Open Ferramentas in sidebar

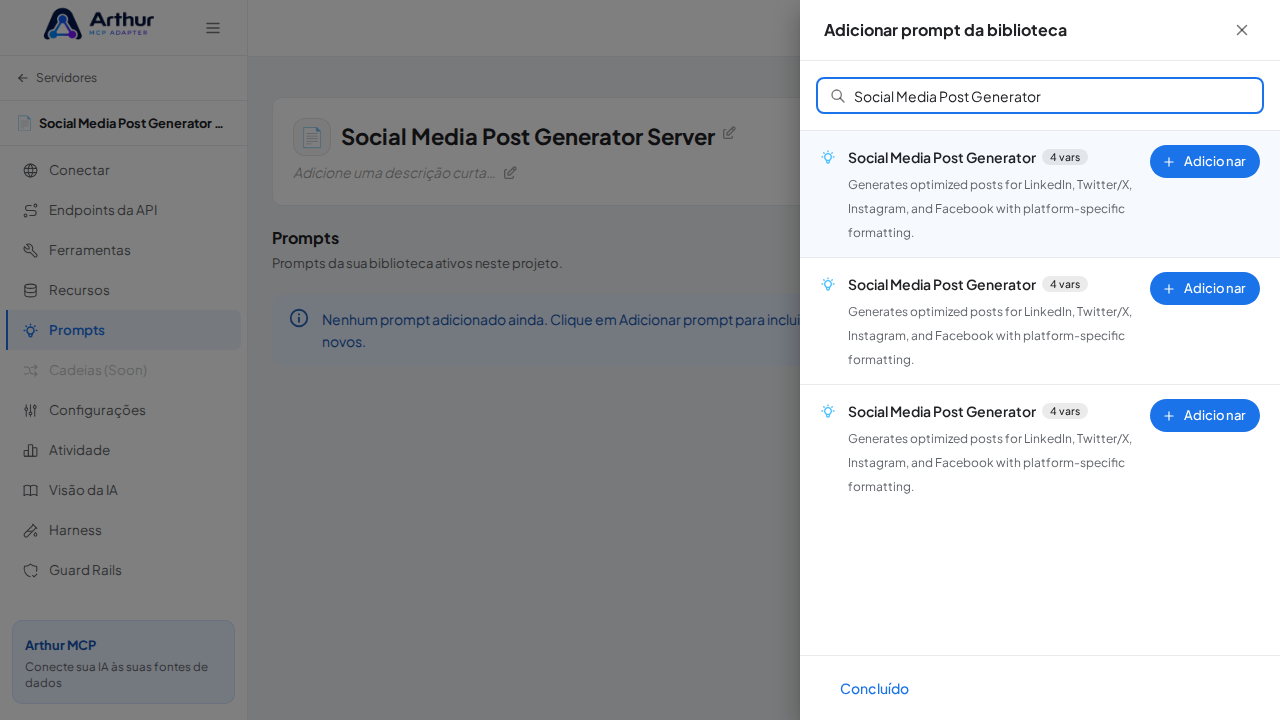(123, 250)
